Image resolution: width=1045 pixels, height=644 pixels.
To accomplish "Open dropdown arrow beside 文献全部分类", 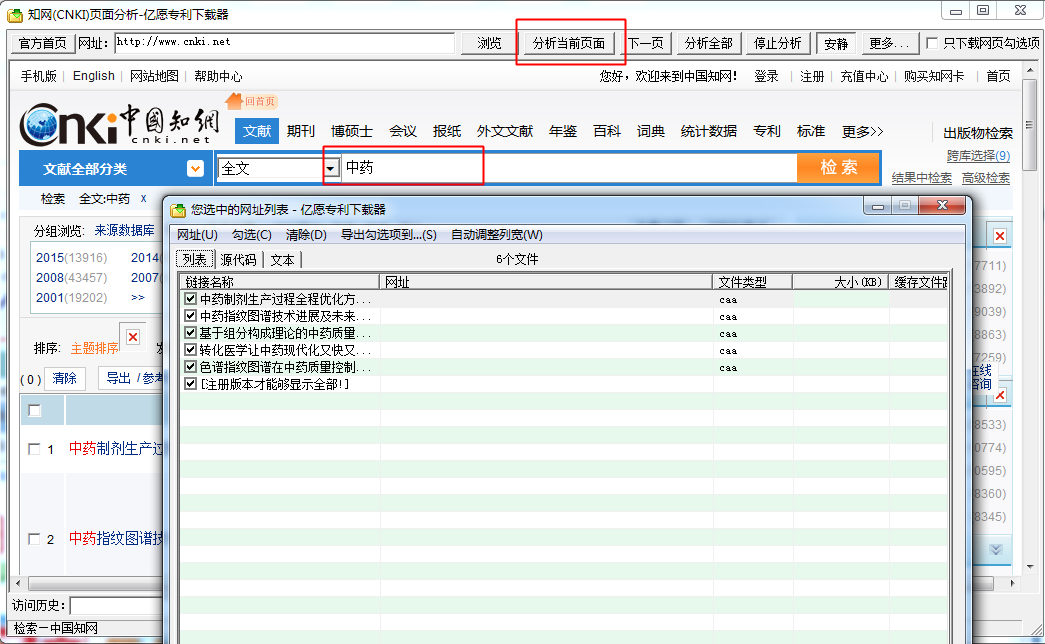I will 195,168.
